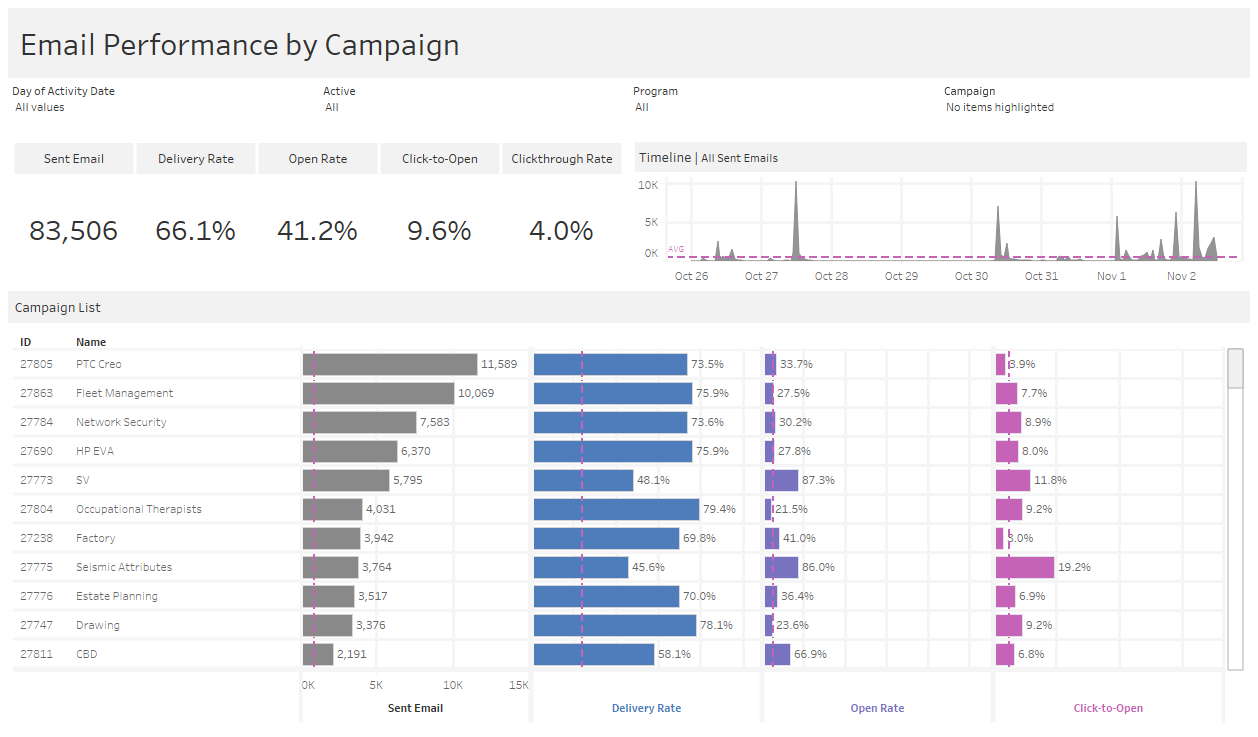Image resolution: width=1258 pixels, height=737 pixels.
Task: Select the Delivery Rate metric tile header
Action: click(196, 159)
